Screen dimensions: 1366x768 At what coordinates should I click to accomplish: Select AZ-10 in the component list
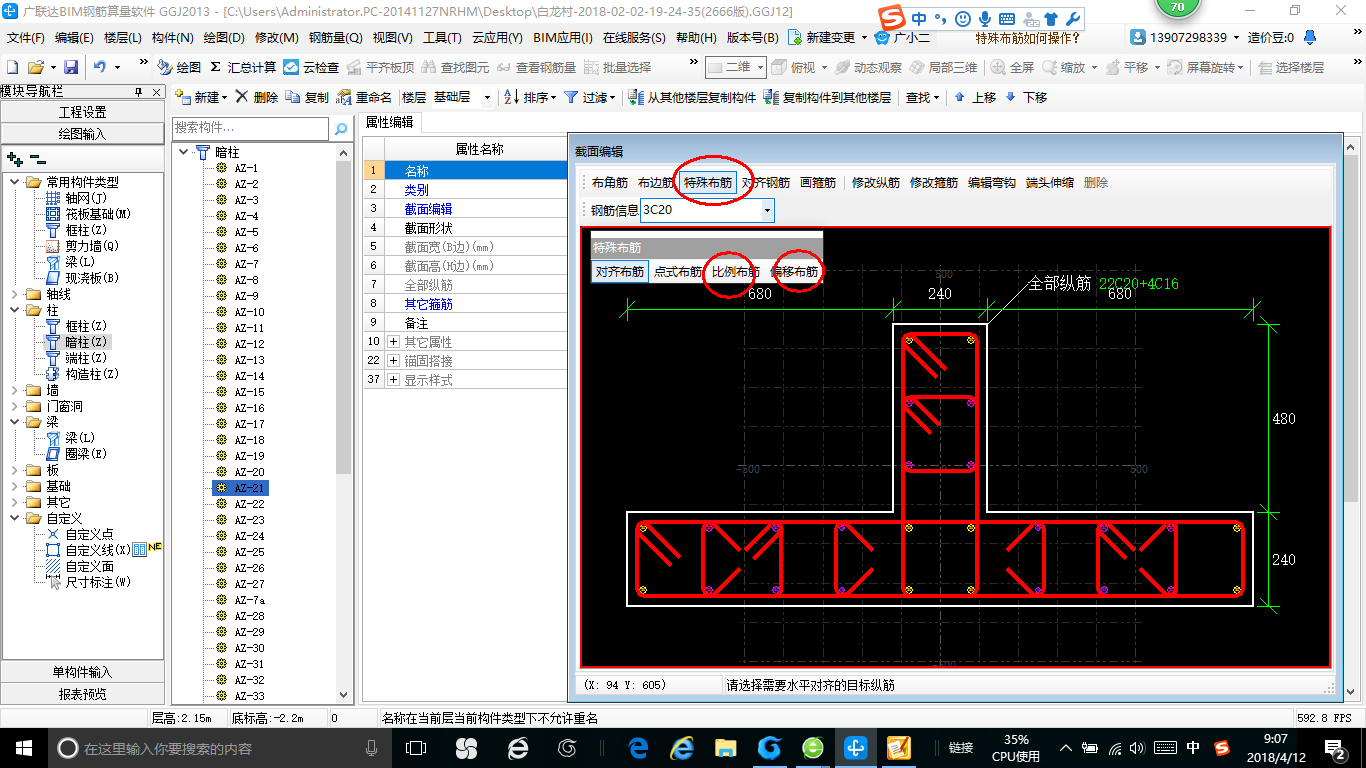point(249,312)
